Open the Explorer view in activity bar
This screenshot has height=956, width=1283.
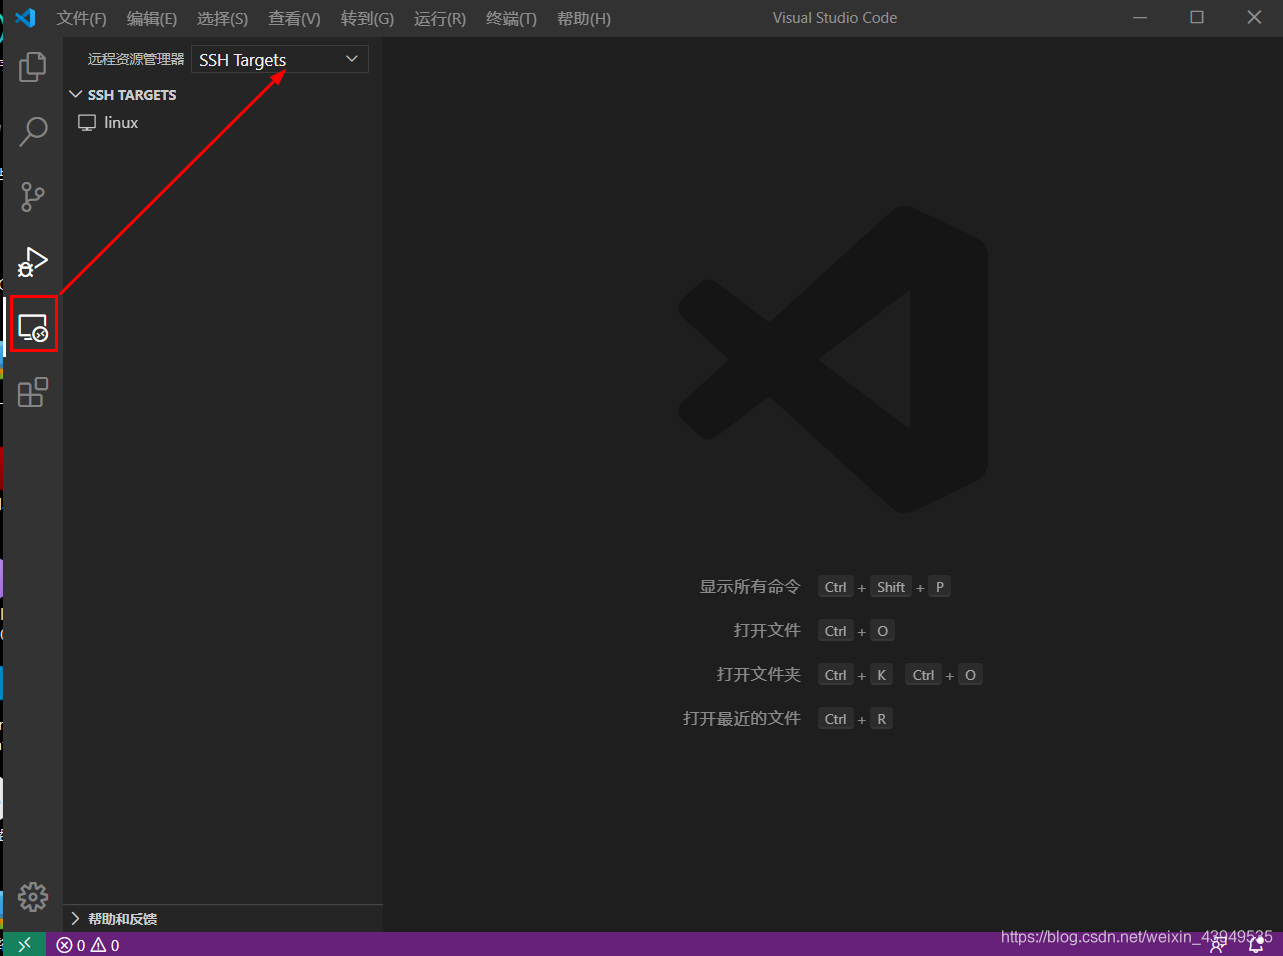pos(33,67)
